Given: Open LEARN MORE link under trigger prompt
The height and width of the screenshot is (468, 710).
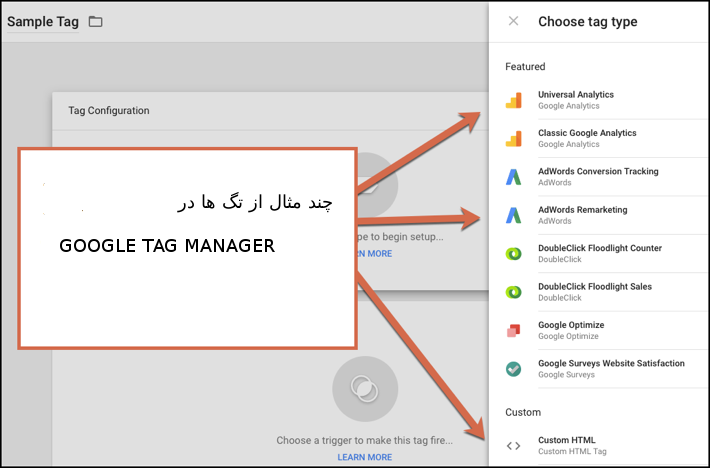Looking at the screenshot, I should [x=365, y=457].
